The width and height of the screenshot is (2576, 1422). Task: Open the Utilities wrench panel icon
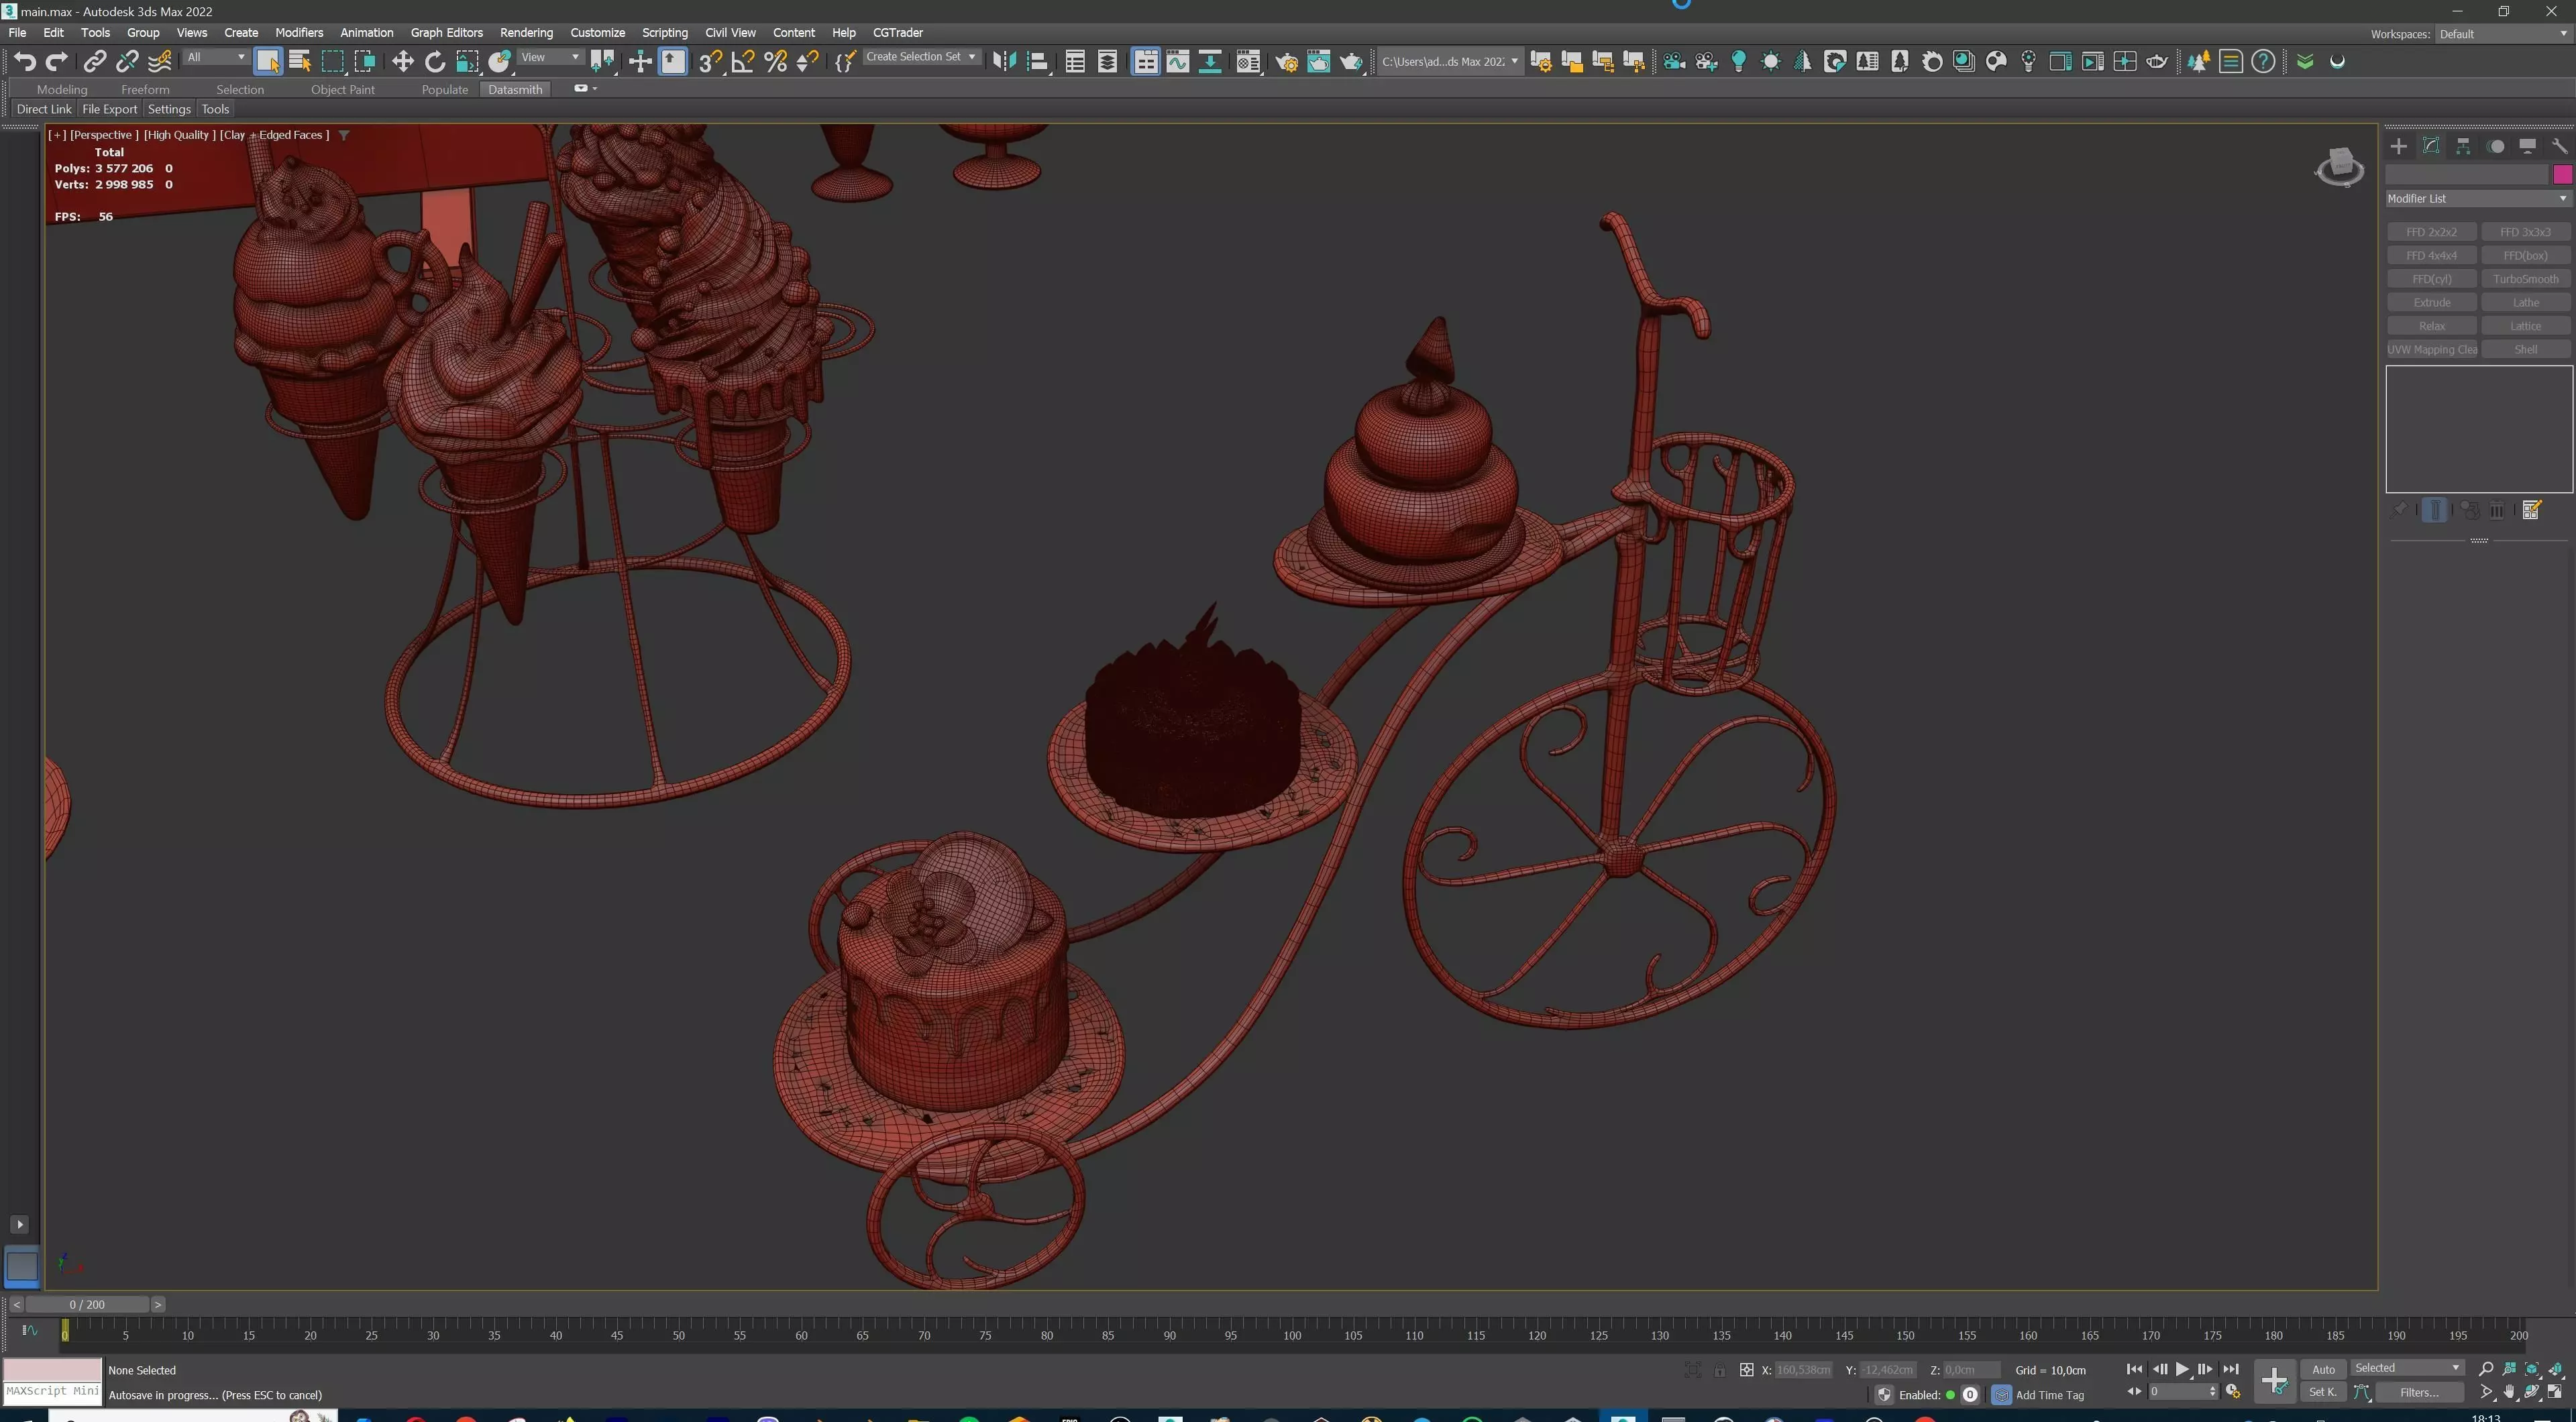pyautogui.click(x=2559, y=146)
